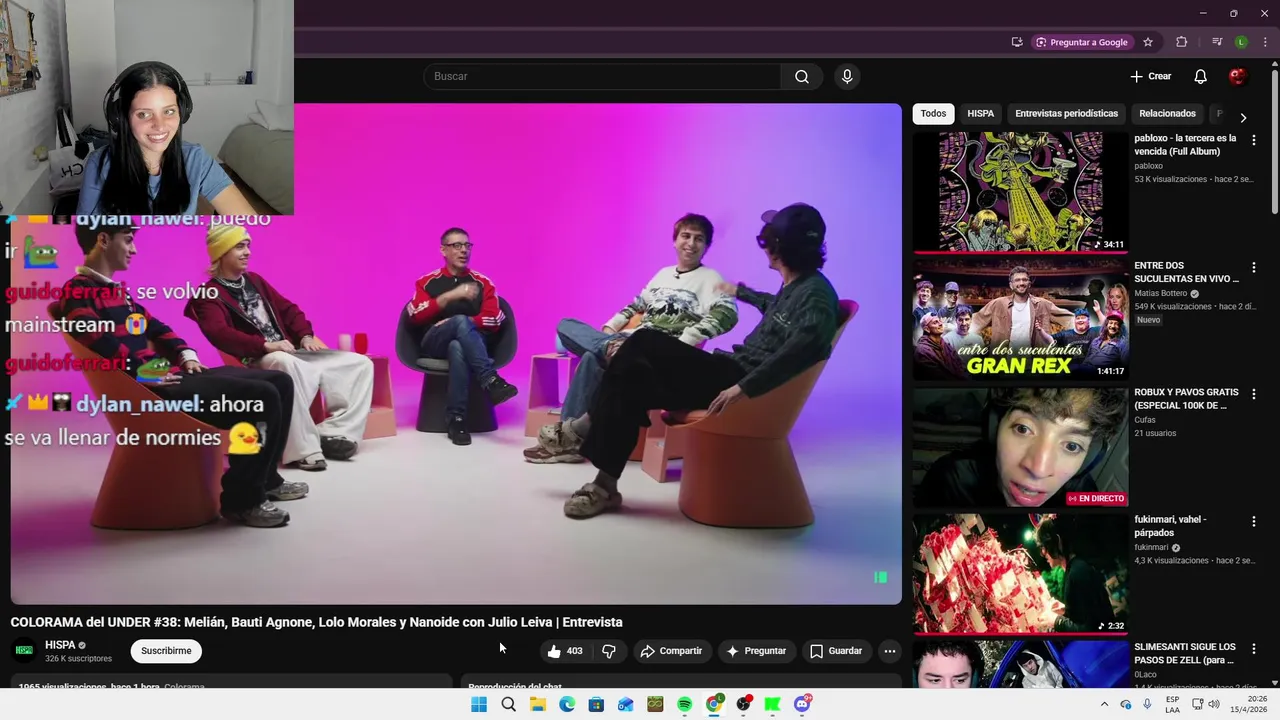Image resolution: width=1280 pixels, height=720 pixels.
Task: Open options for pabloxo album video
Action: pos(1254,141)
